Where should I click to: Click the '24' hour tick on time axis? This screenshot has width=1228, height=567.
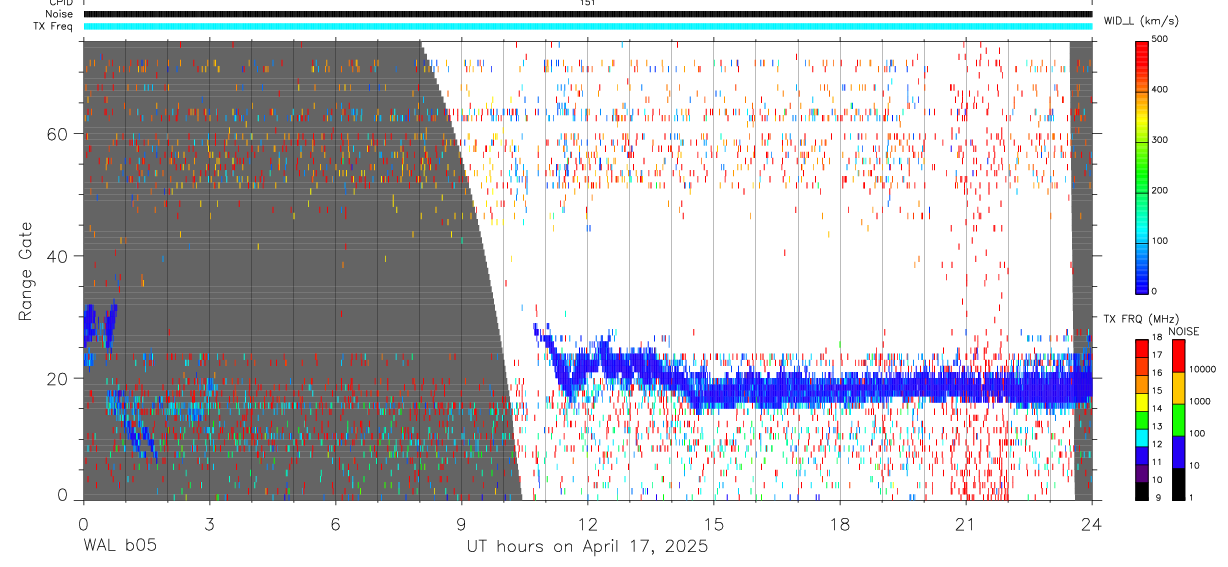(x=1091, y=523)
